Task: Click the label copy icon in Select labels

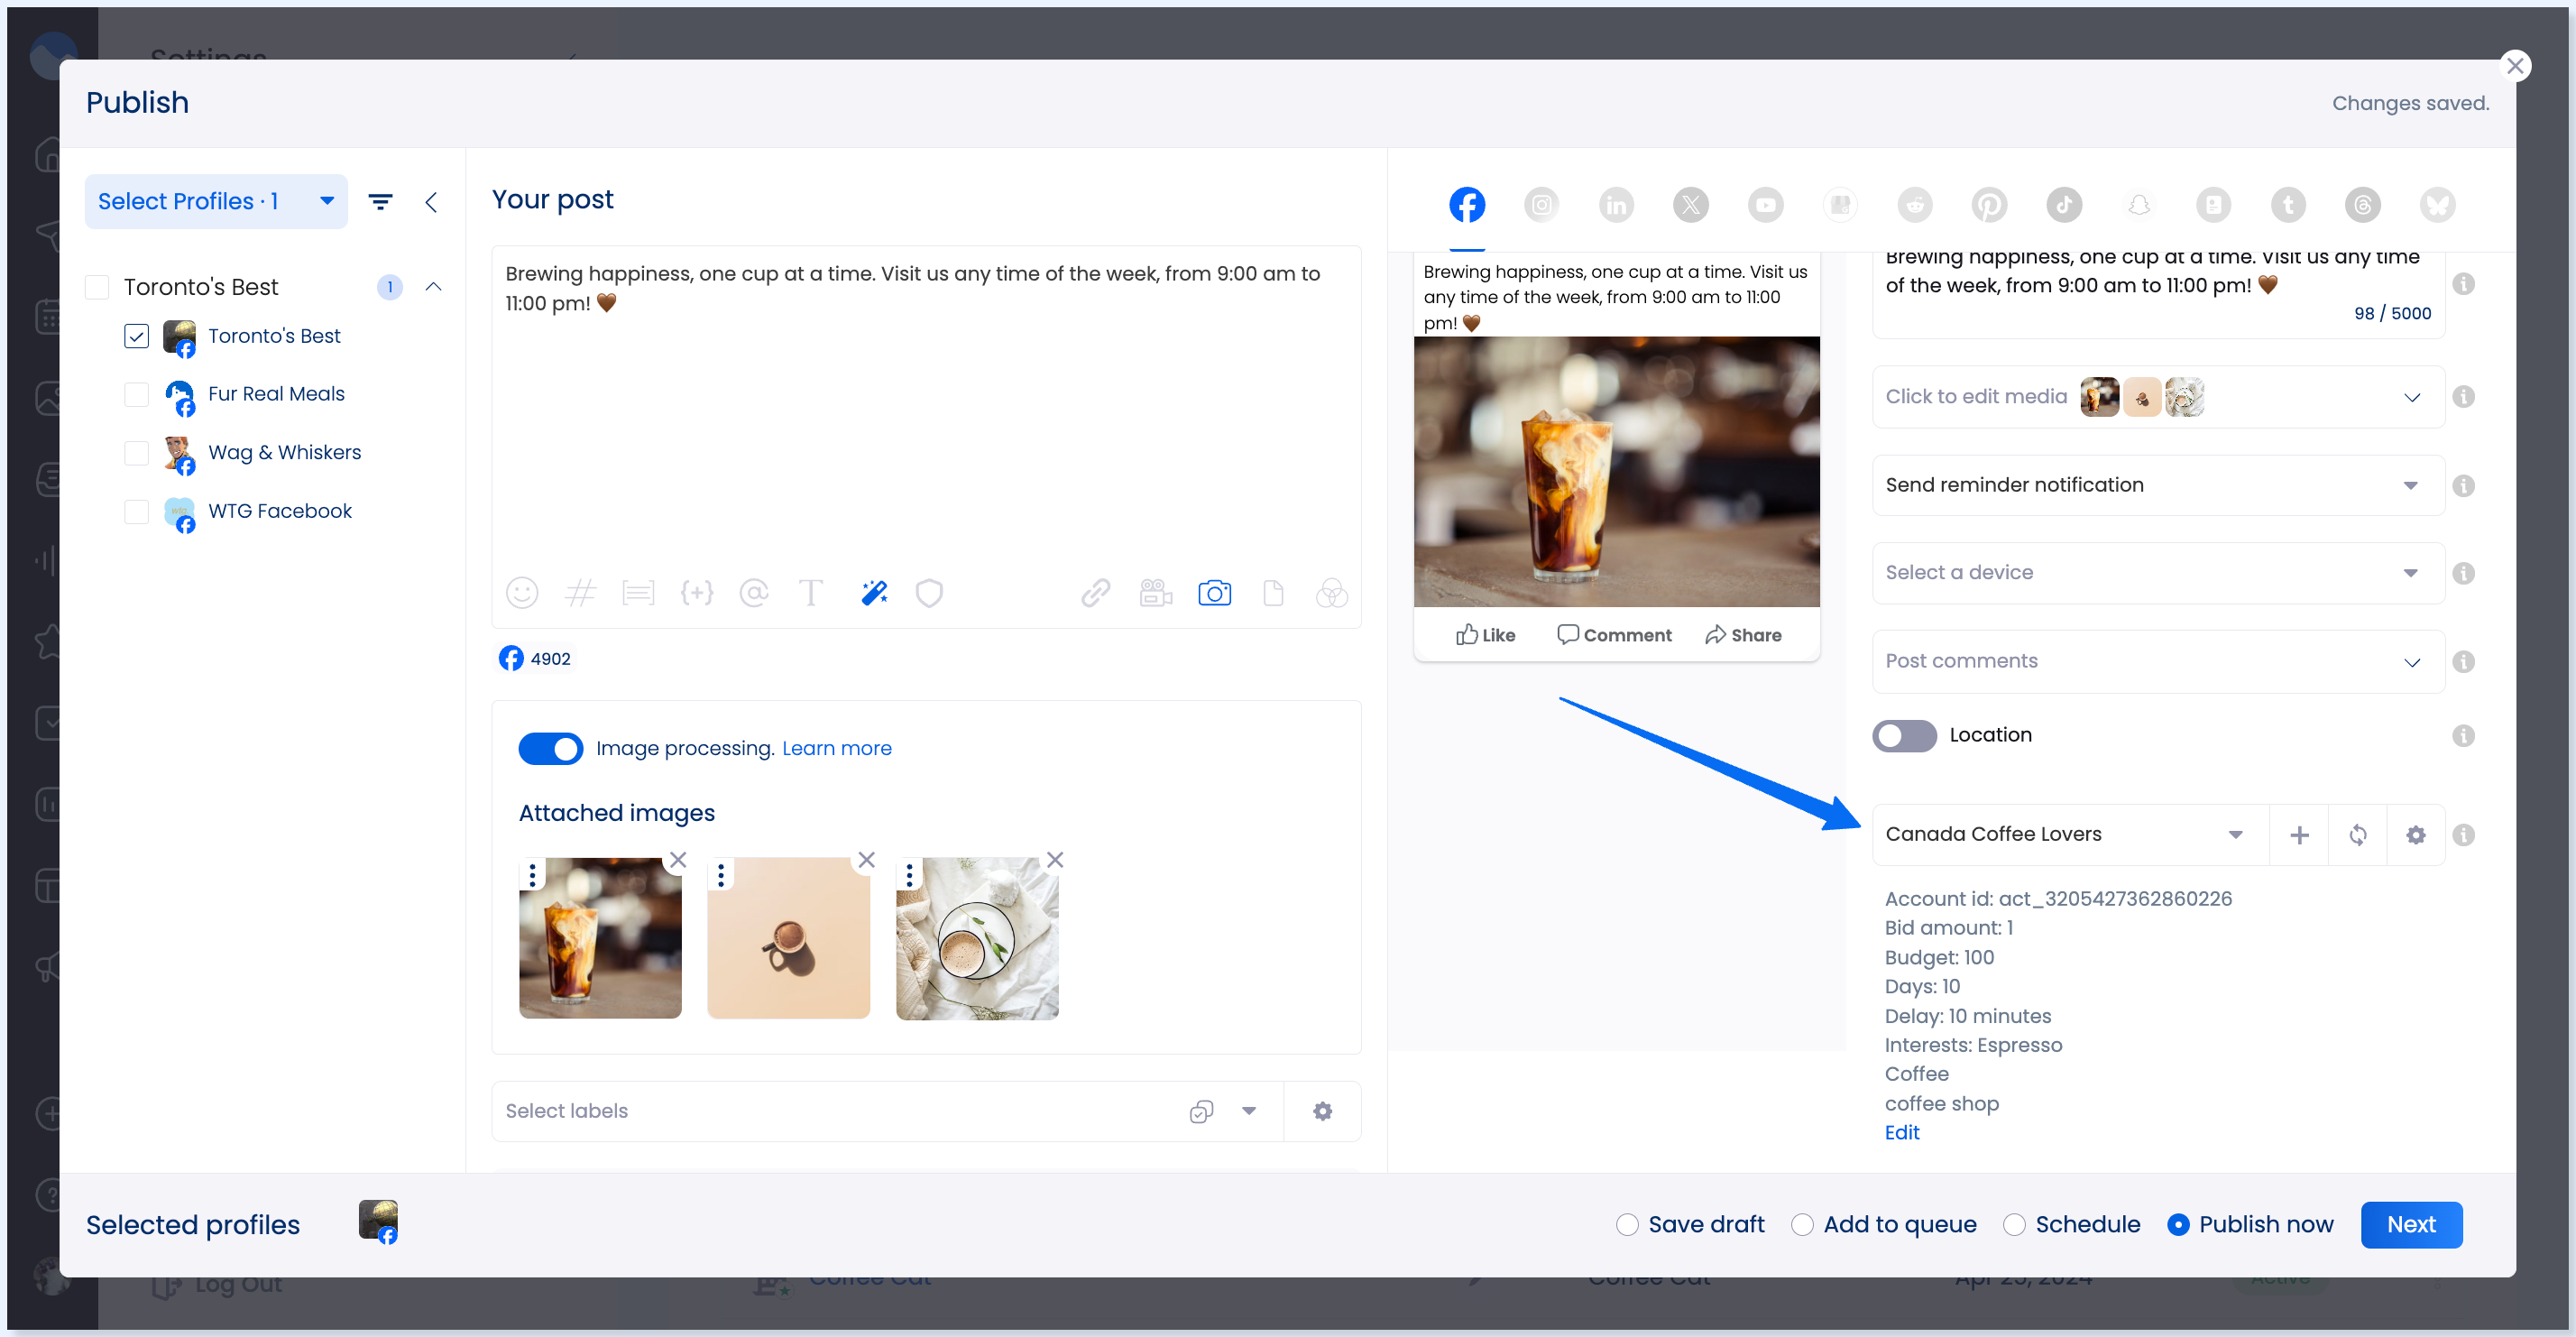Action: [x=1201, y=1111]
